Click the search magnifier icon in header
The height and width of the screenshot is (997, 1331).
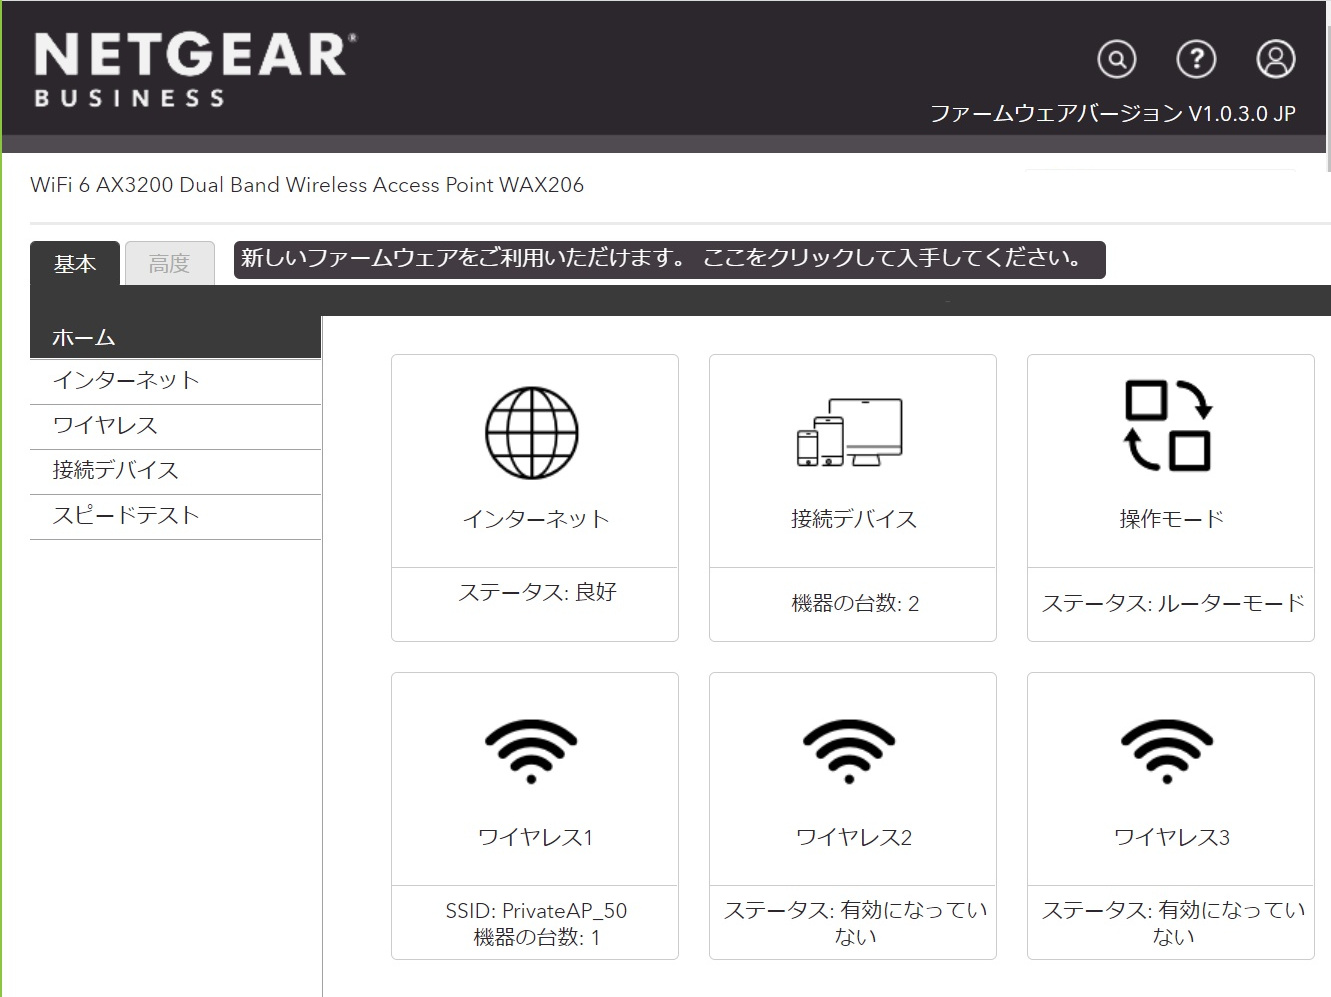point(1116,60)
